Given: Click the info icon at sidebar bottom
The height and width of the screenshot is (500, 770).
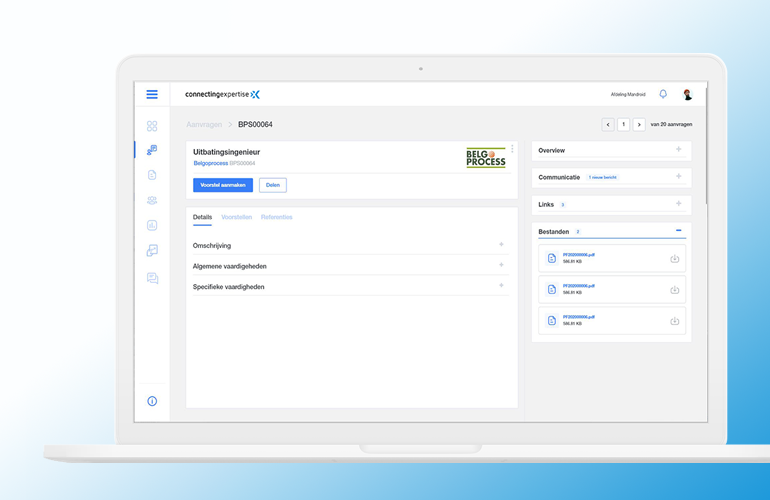Looking at the screenshot, I should 152,401.
